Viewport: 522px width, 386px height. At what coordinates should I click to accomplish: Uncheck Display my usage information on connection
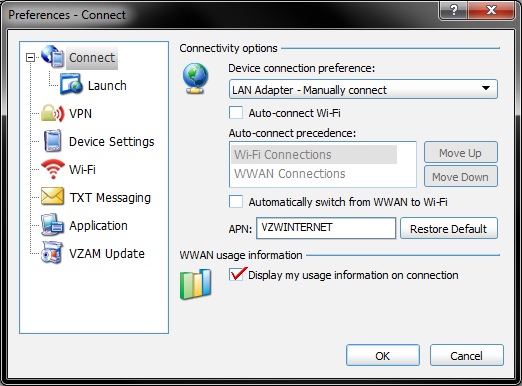[x=237, y=274]
